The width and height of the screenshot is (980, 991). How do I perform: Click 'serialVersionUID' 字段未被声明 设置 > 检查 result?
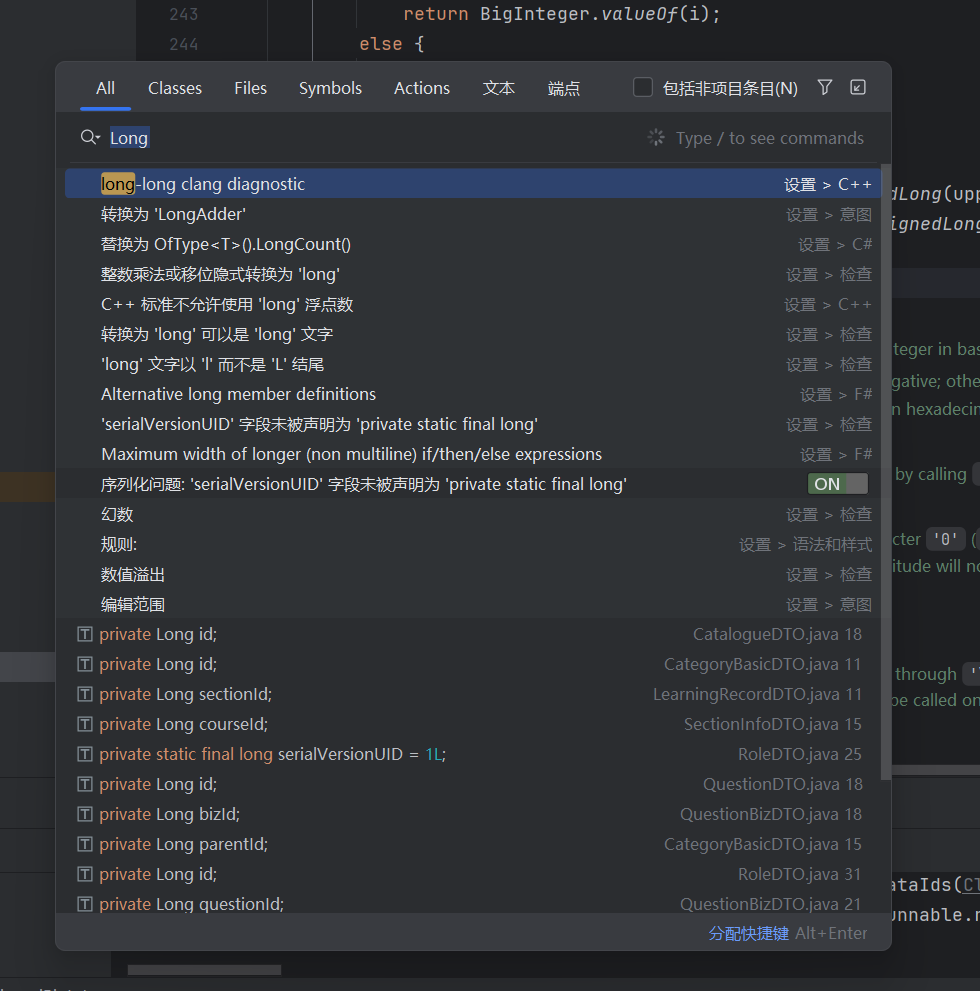[473, 424]
